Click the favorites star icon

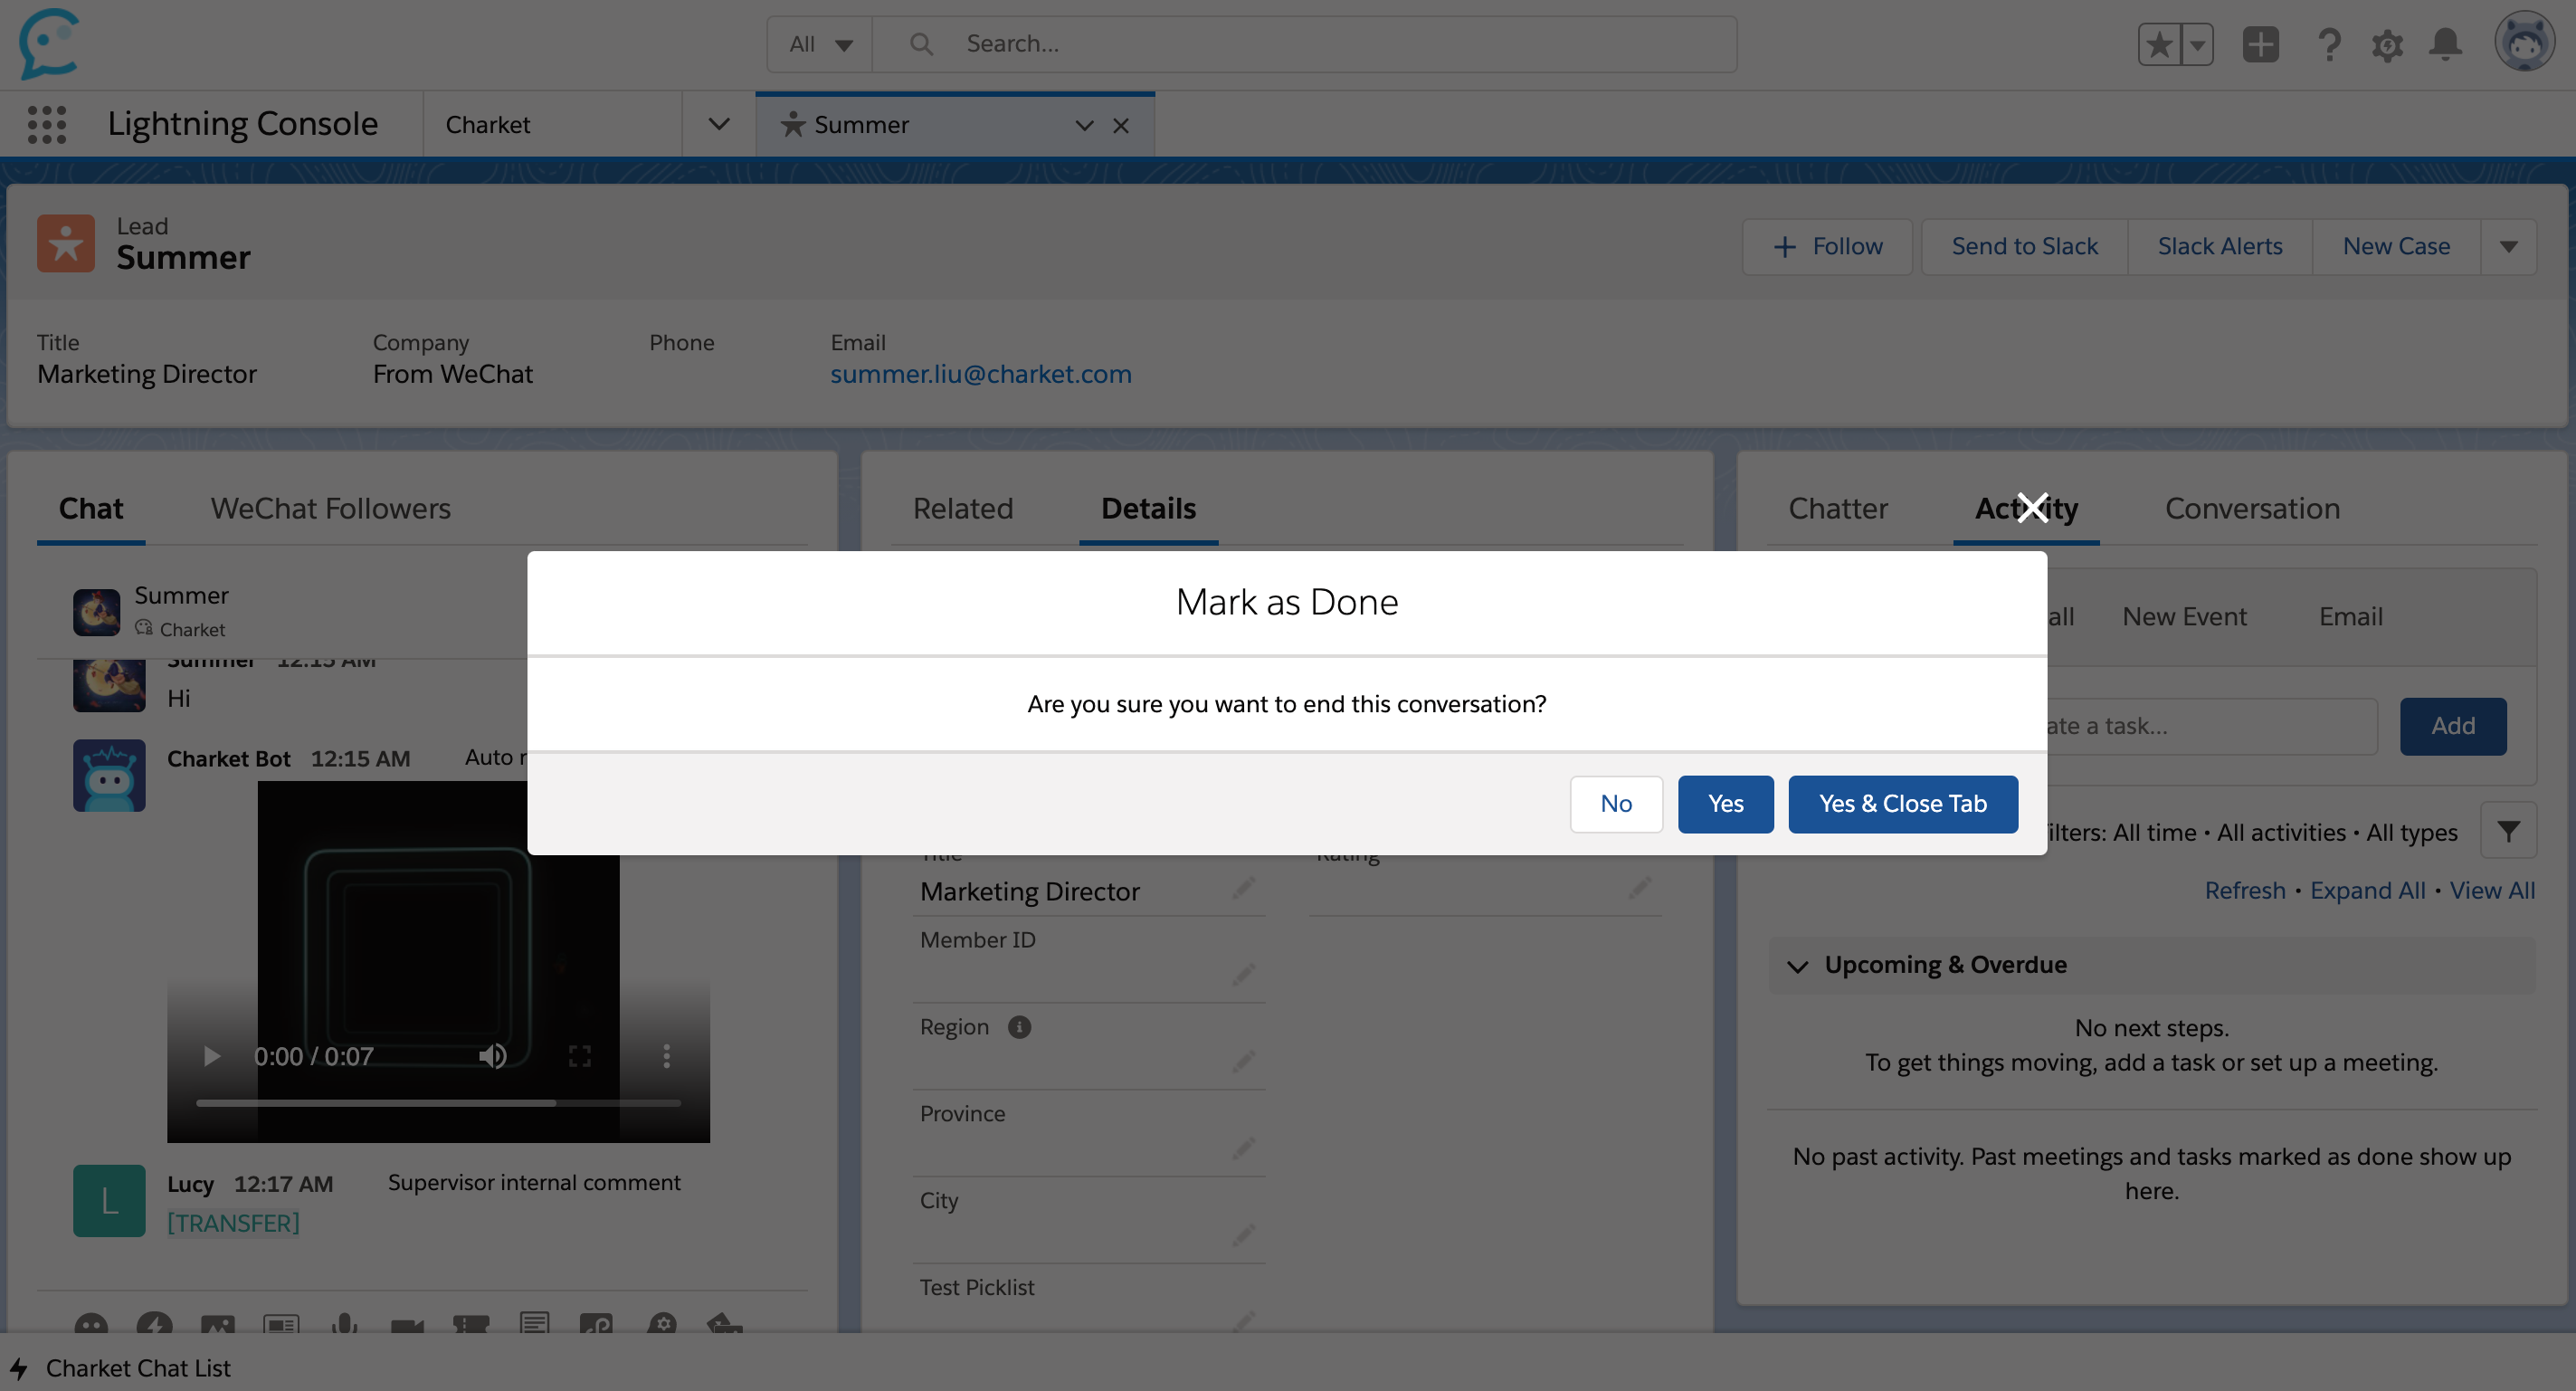2160,44
